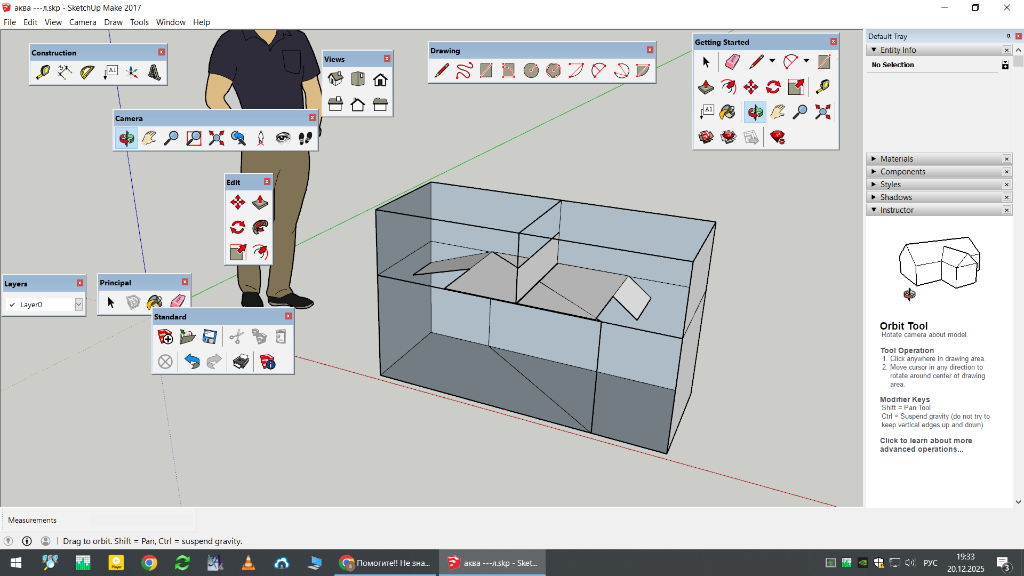Screen dimensions: 1024x576
Task: Toggle auto-hide pin on Default Tray
Action: (x=1008, y=36)
